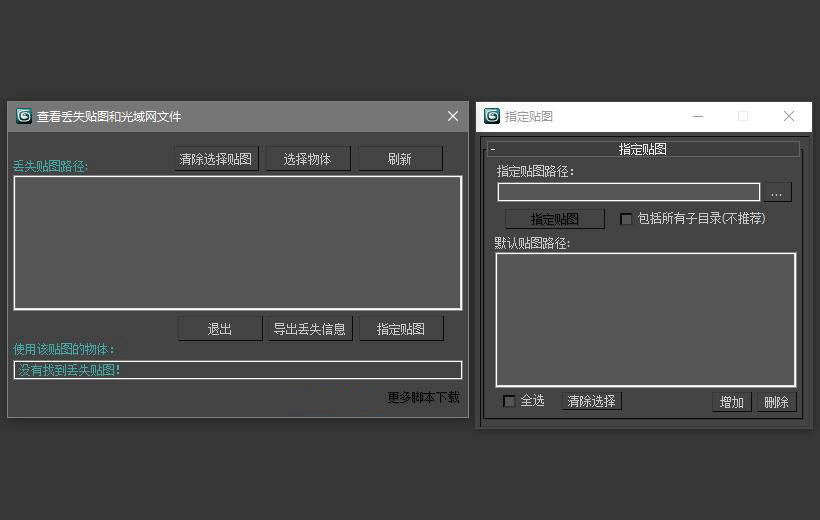
Task: Click the 3ds Max icon in 指定贴图 title bar
Action: (x=492, y=116)
